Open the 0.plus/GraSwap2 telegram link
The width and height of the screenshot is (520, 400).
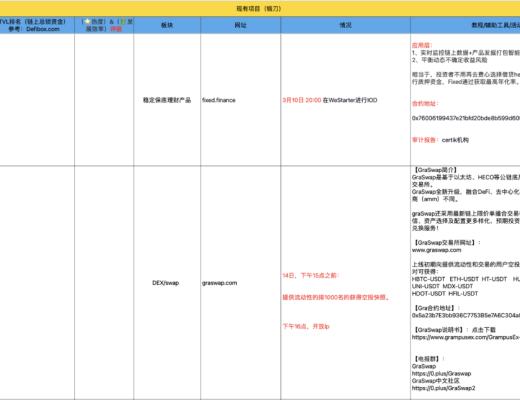pos(443,388)
